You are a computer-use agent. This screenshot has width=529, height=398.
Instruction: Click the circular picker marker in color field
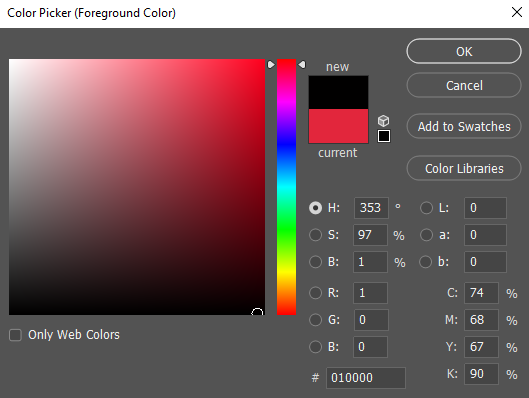click(x=257, y=312)
